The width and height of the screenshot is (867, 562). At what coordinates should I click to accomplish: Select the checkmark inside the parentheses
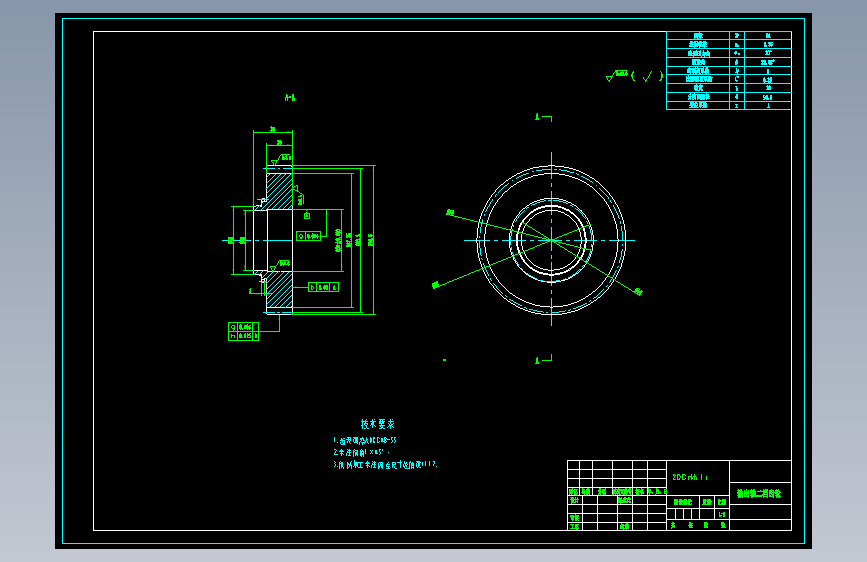[647, 76]
